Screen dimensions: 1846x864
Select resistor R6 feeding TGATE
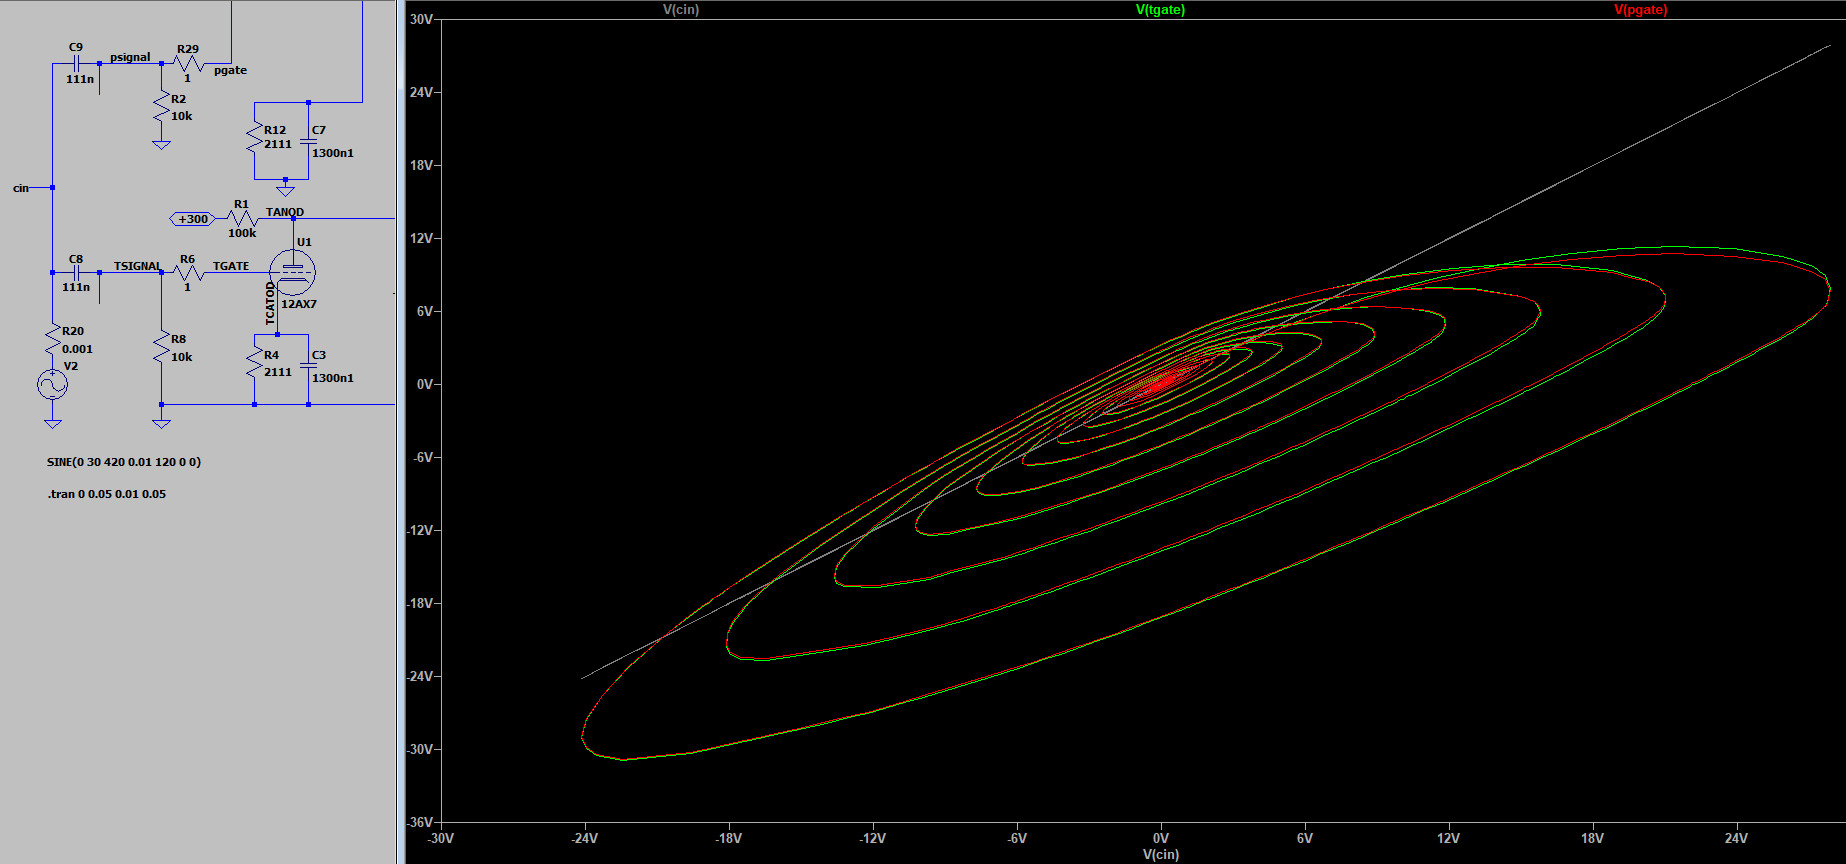pyautogui.click(x=188, y=272)
